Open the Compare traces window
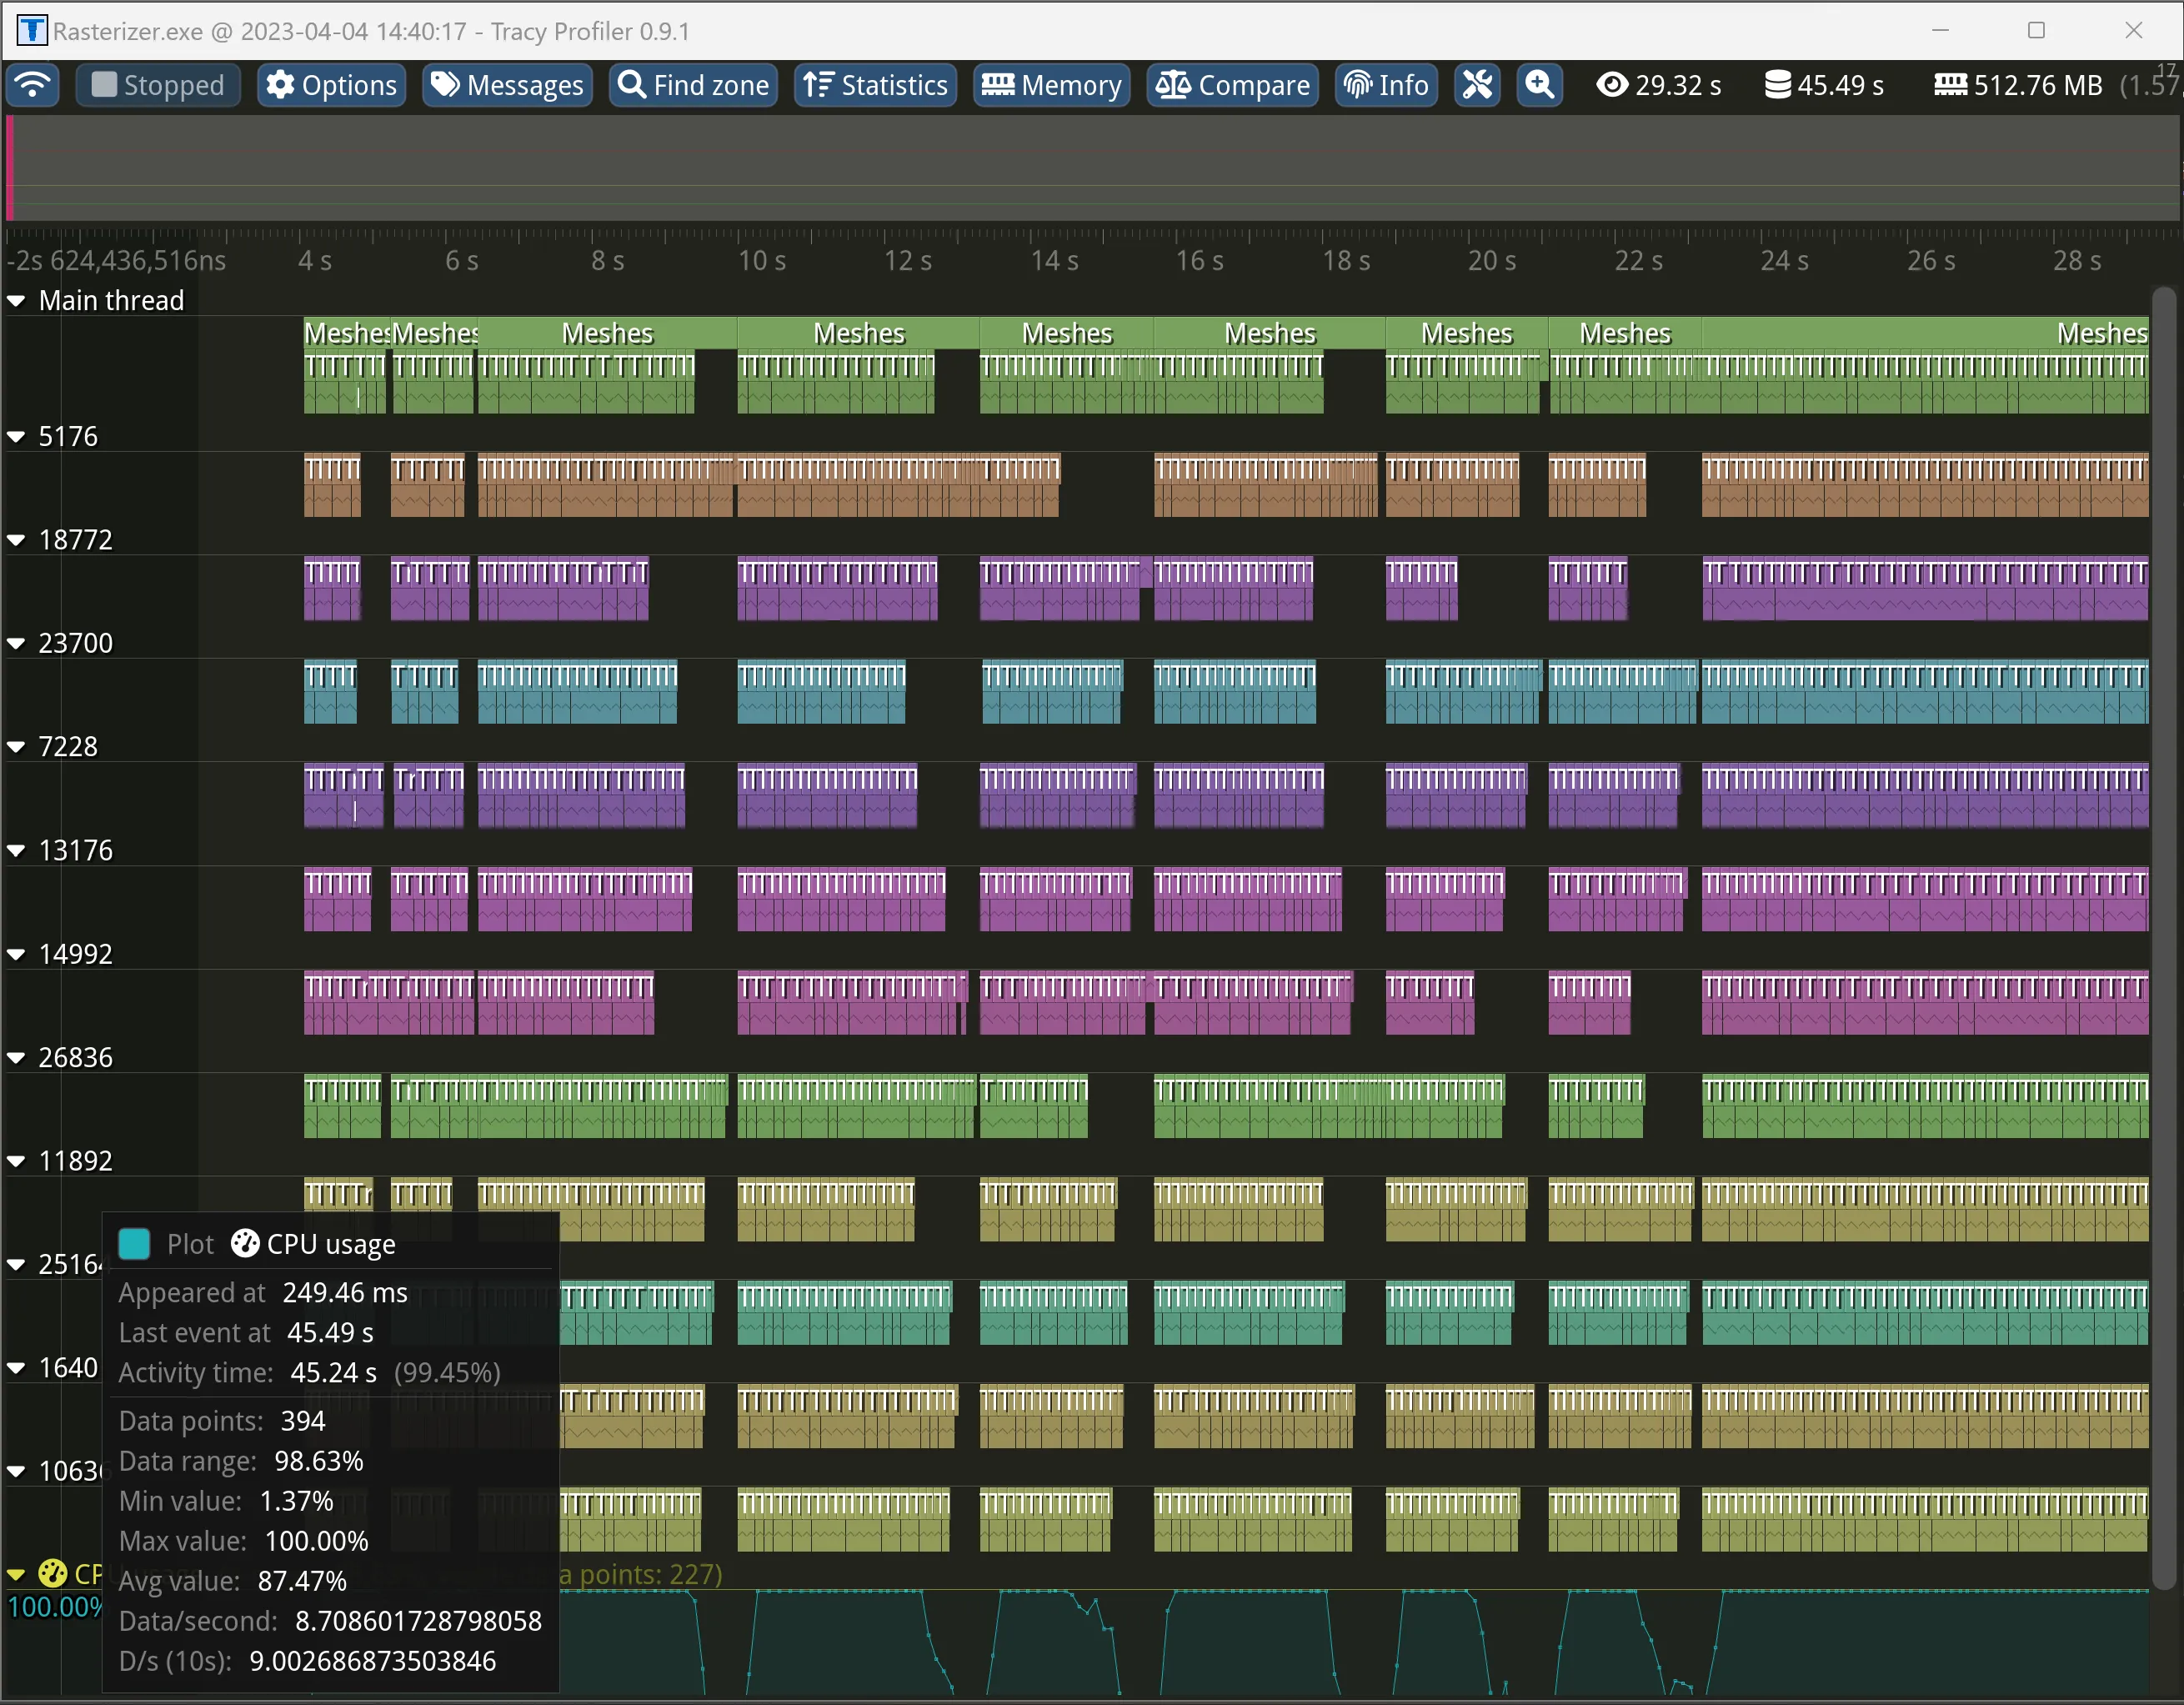This screenshot has width=2184, height=1705. coord(1232,85)
